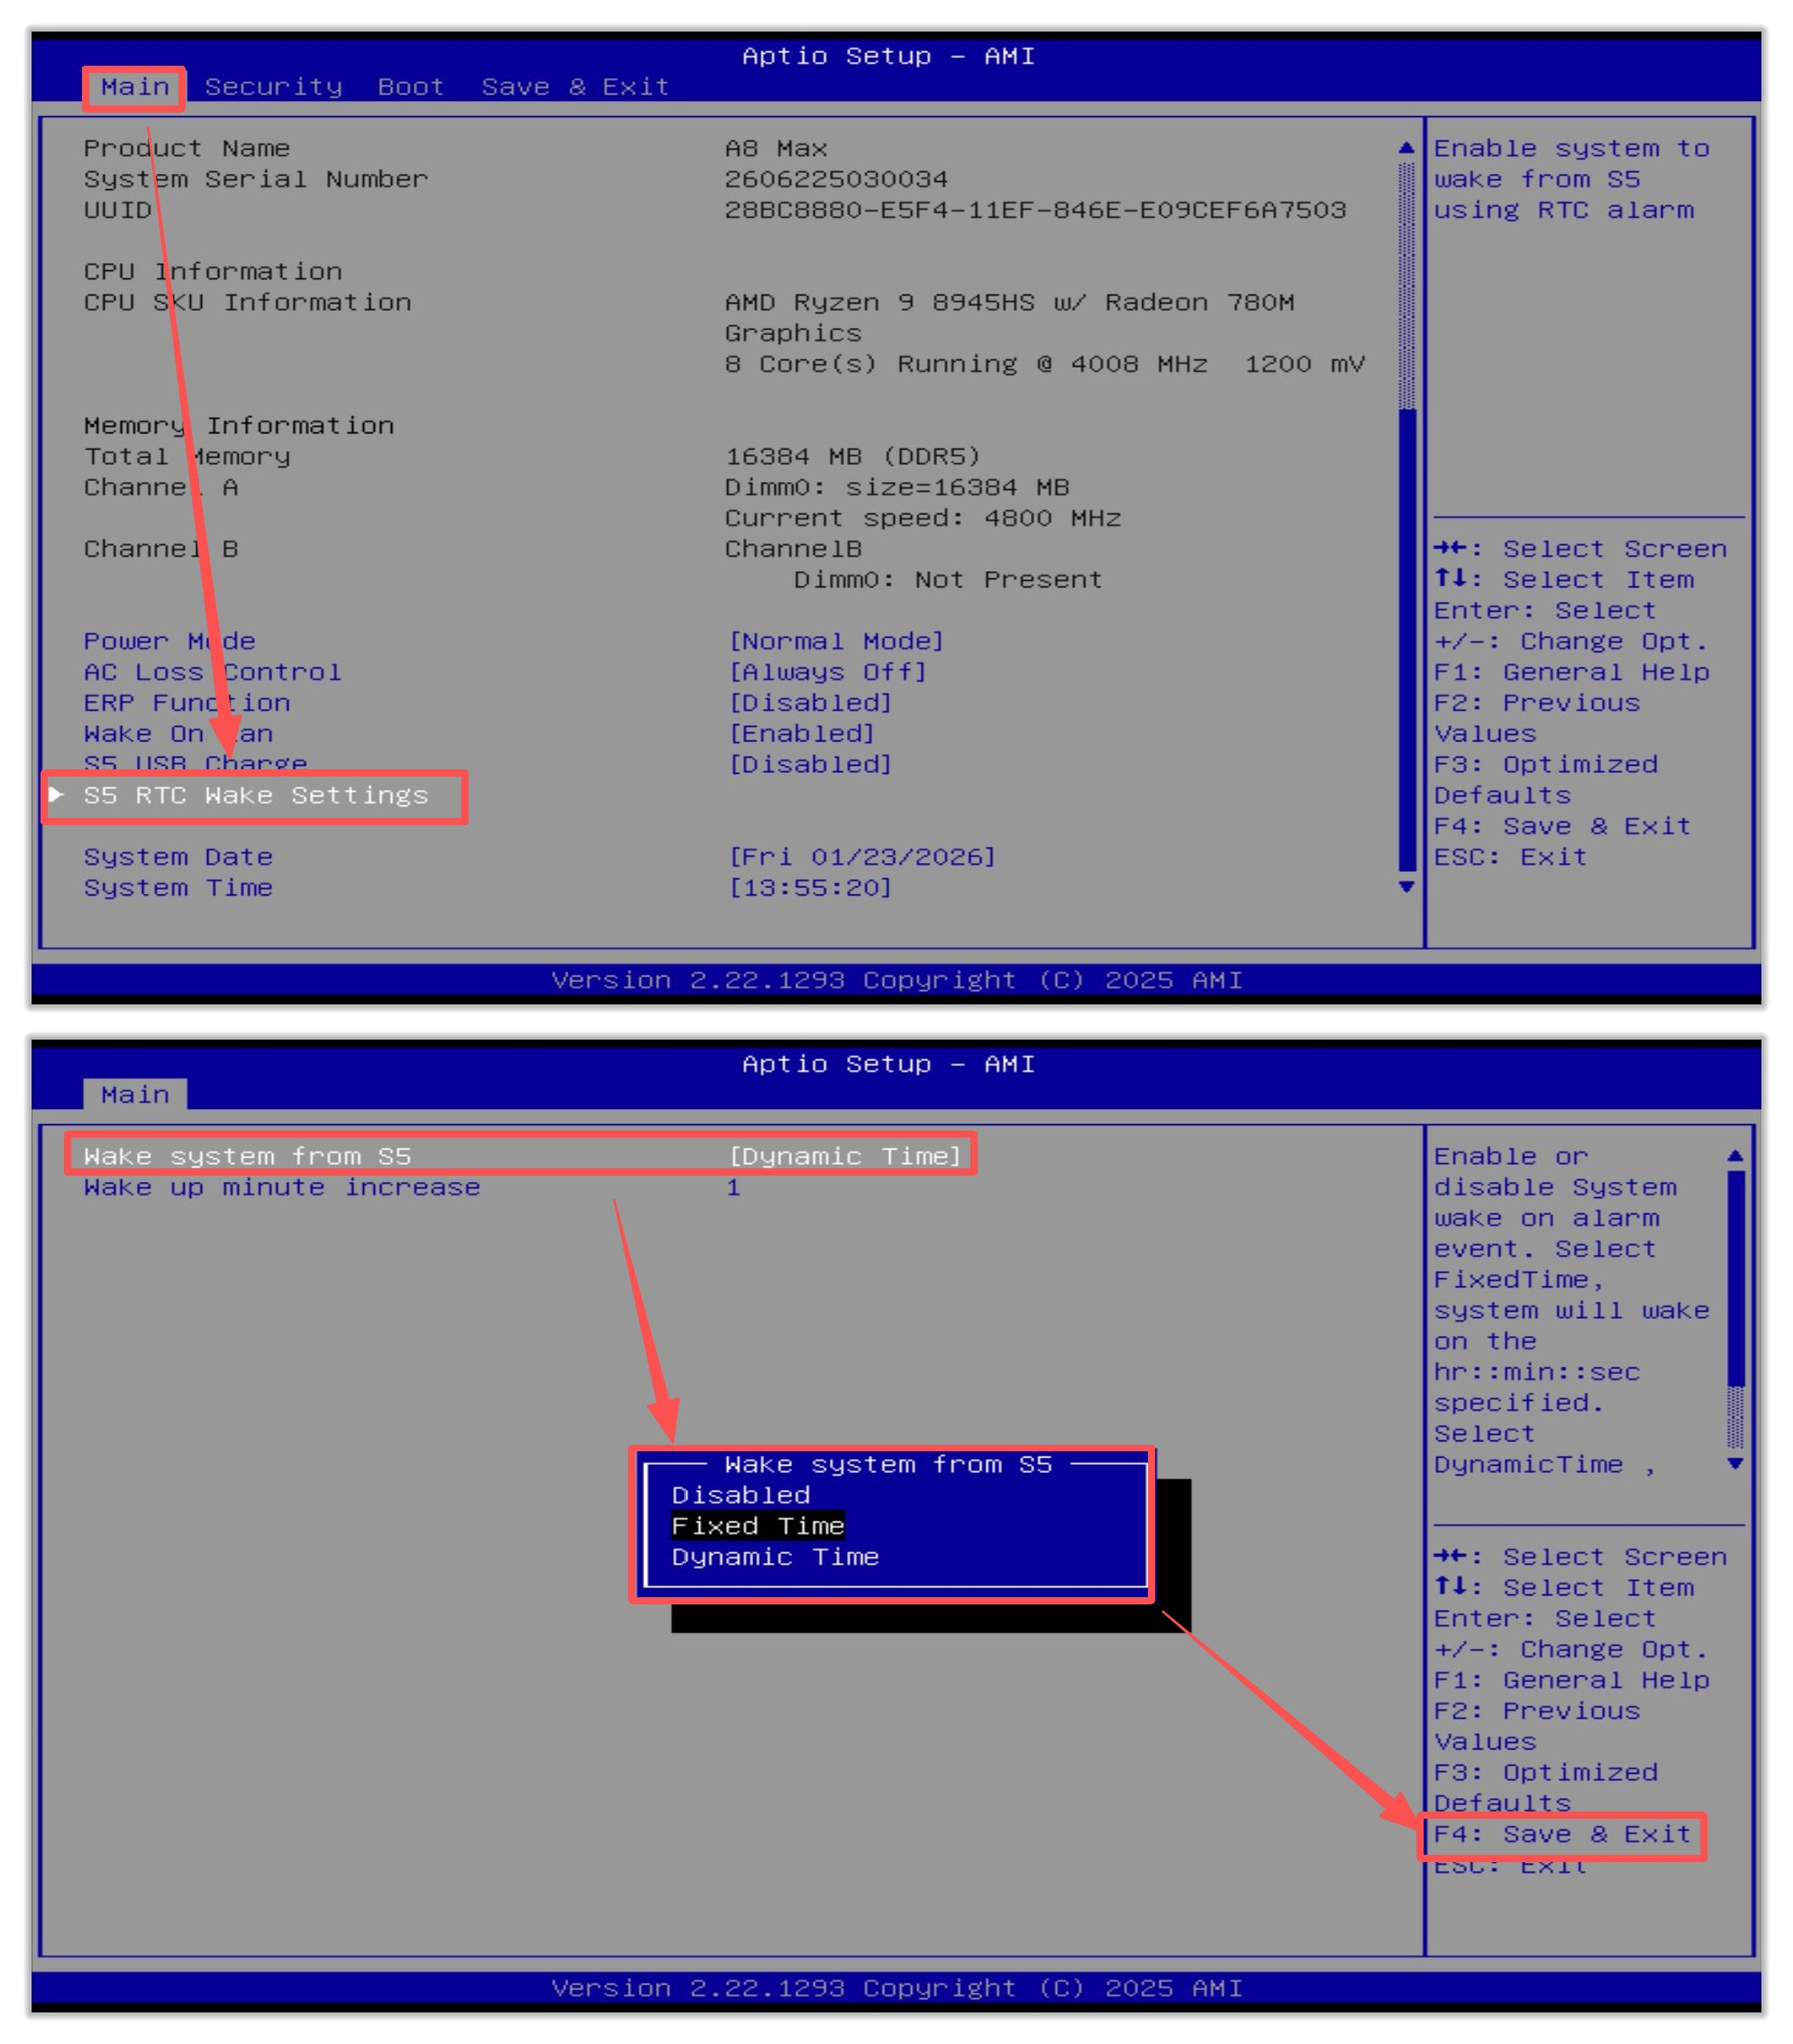Switch to the Boot tab
This screenshot has width=1793, height=2044.
point(410,87)
